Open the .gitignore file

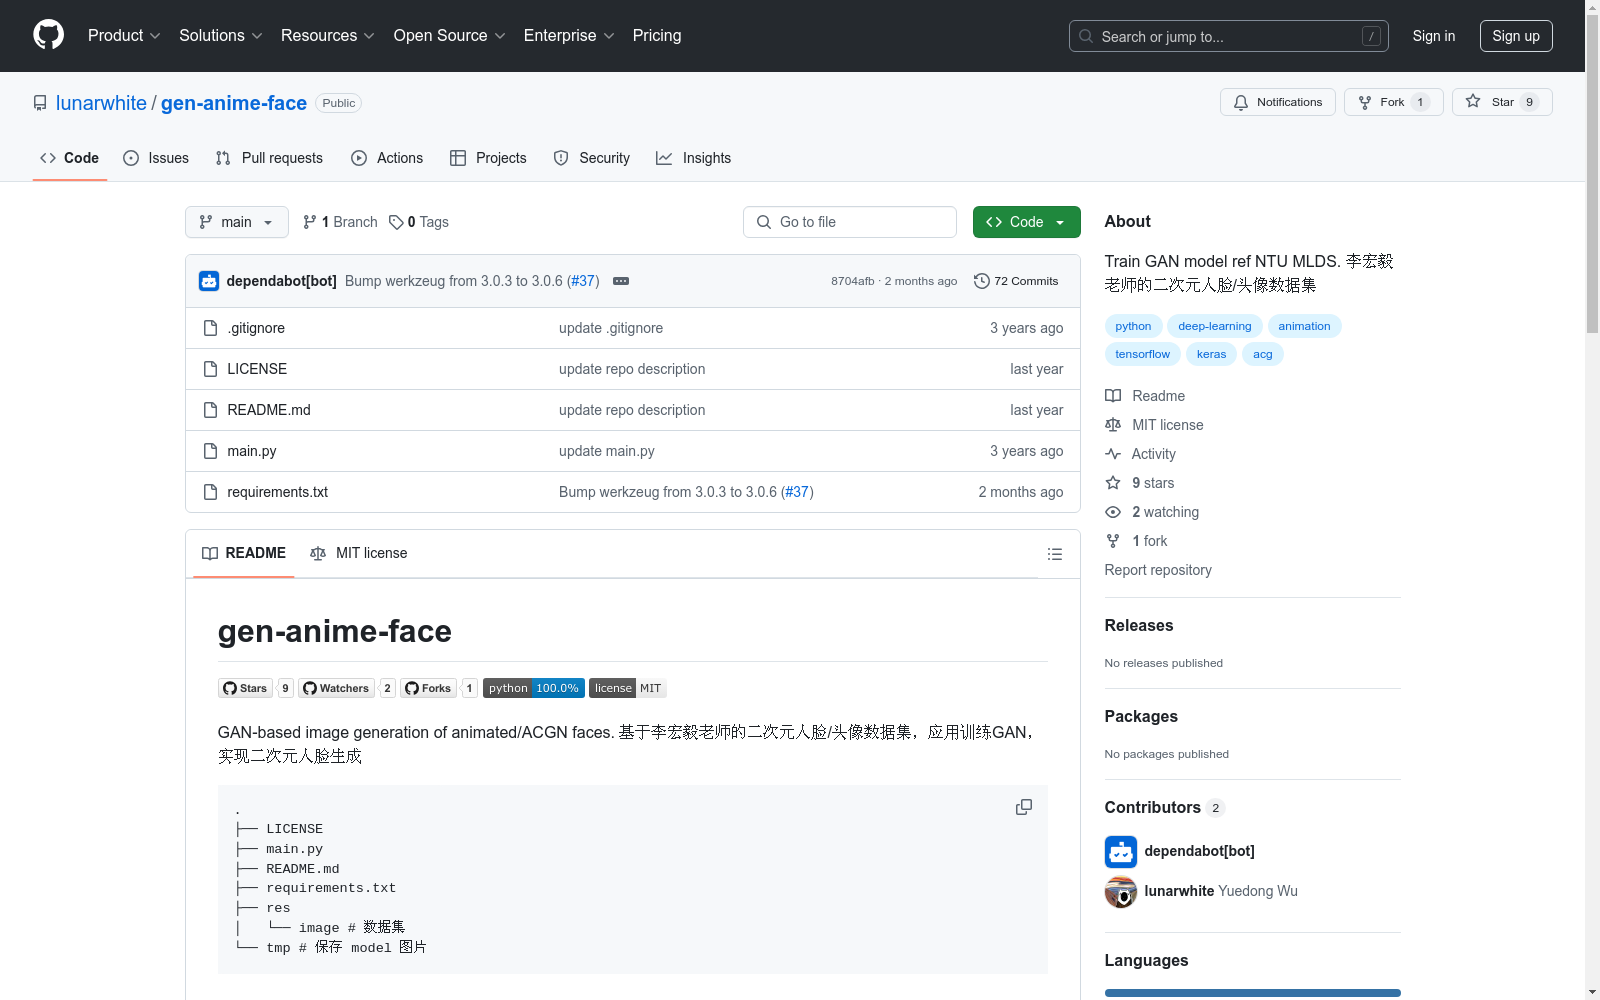click(x=256, y=328)
